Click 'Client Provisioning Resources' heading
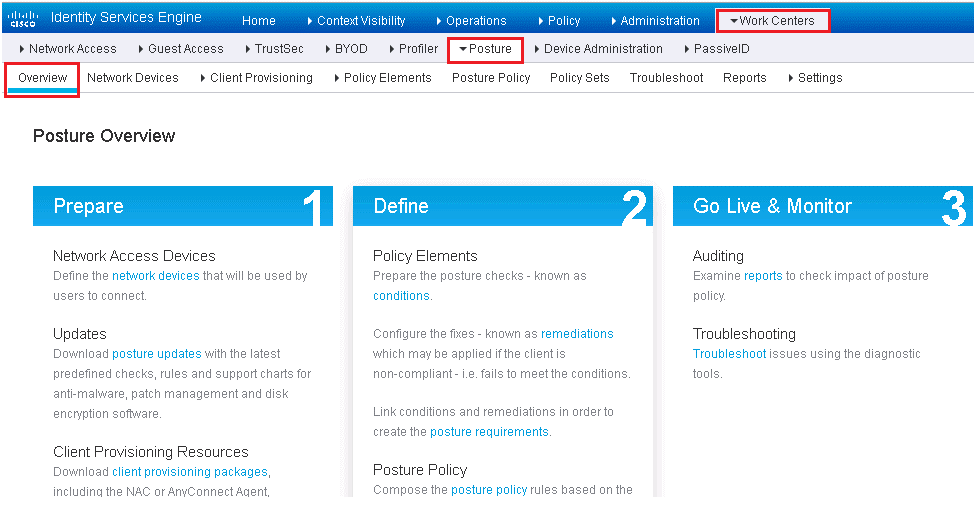Viewport: 974px width, 510px height. coord(150,452)
